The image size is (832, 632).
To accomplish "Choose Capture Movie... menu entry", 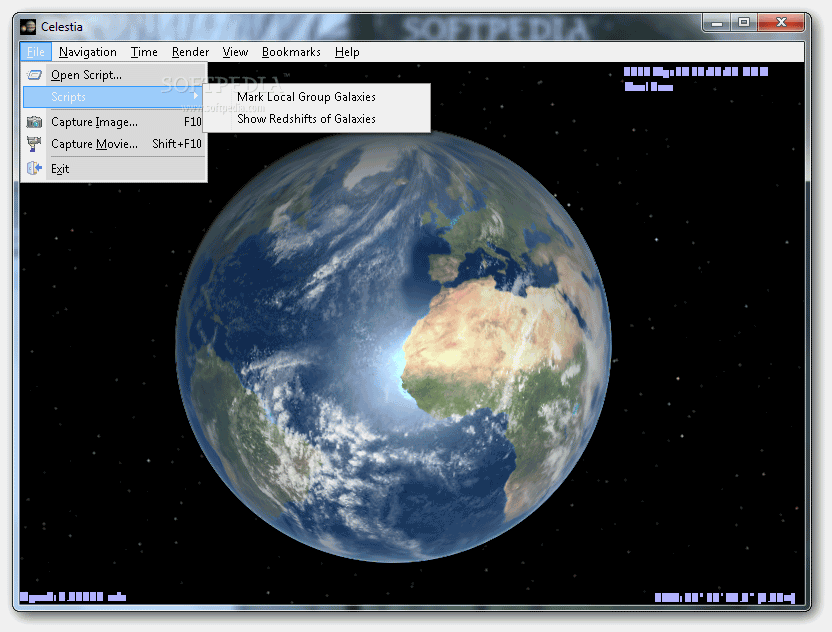I will pyautogui.click(x=114, y=144).
